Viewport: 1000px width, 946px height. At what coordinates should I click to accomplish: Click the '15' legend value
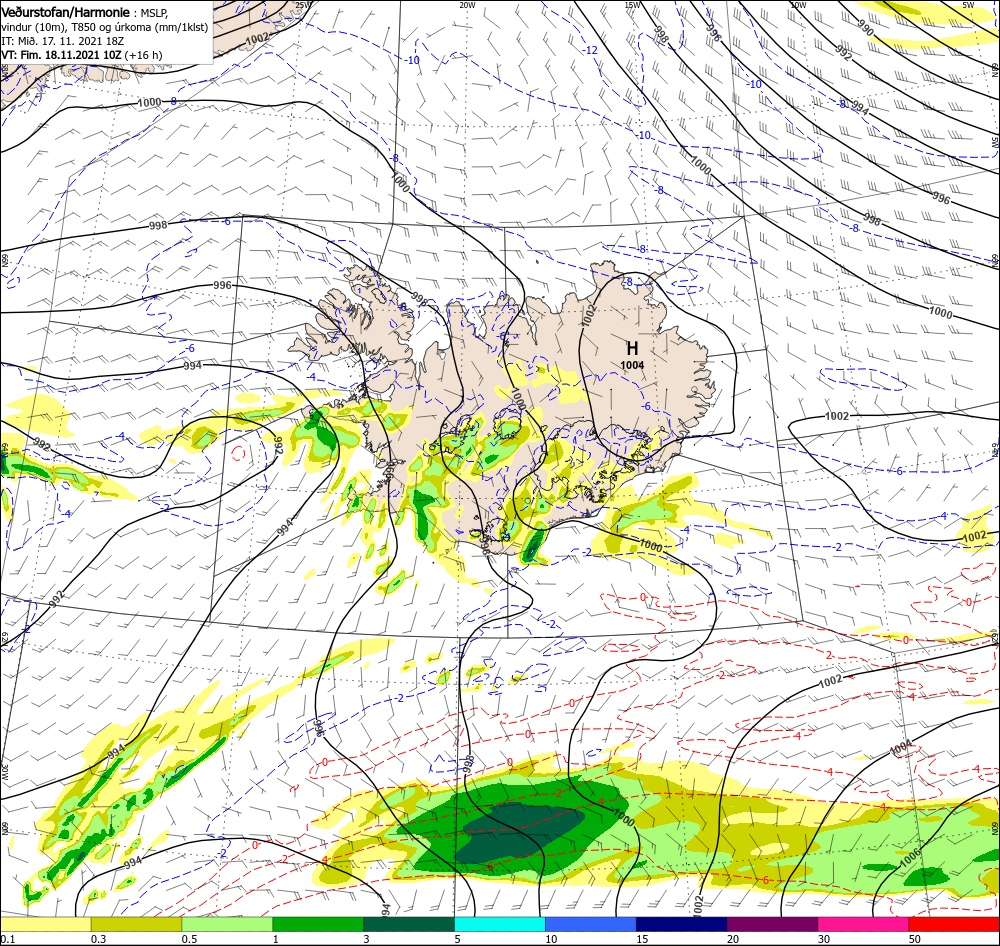pos(642,938)
